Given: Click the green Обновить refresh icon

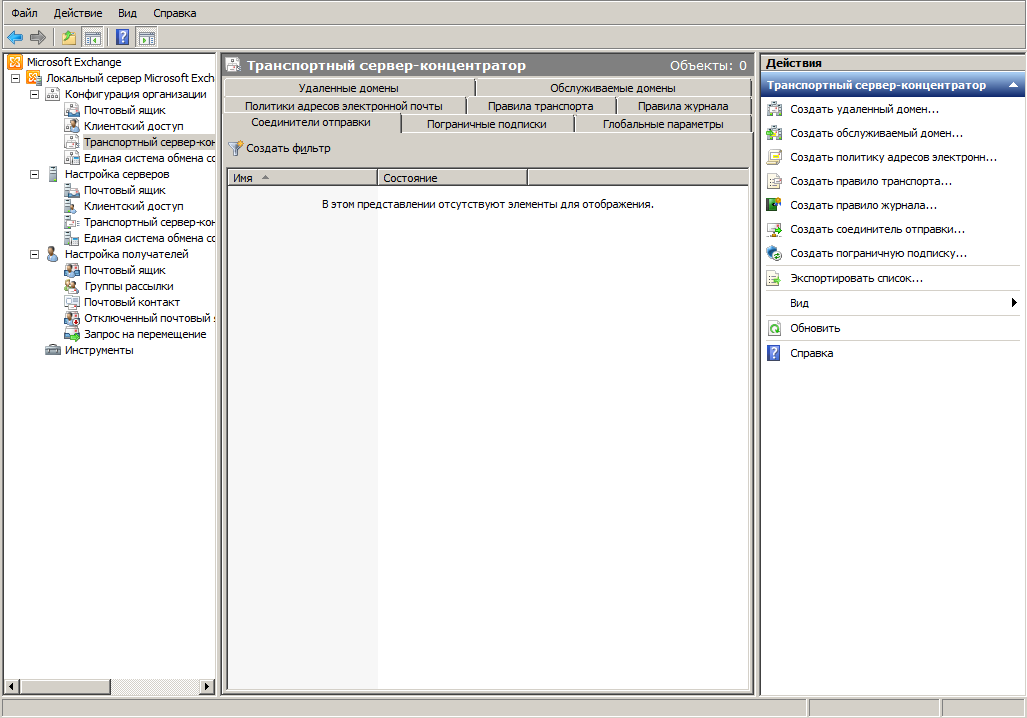Looking at the screenshot, I should [x=774, y=328].
